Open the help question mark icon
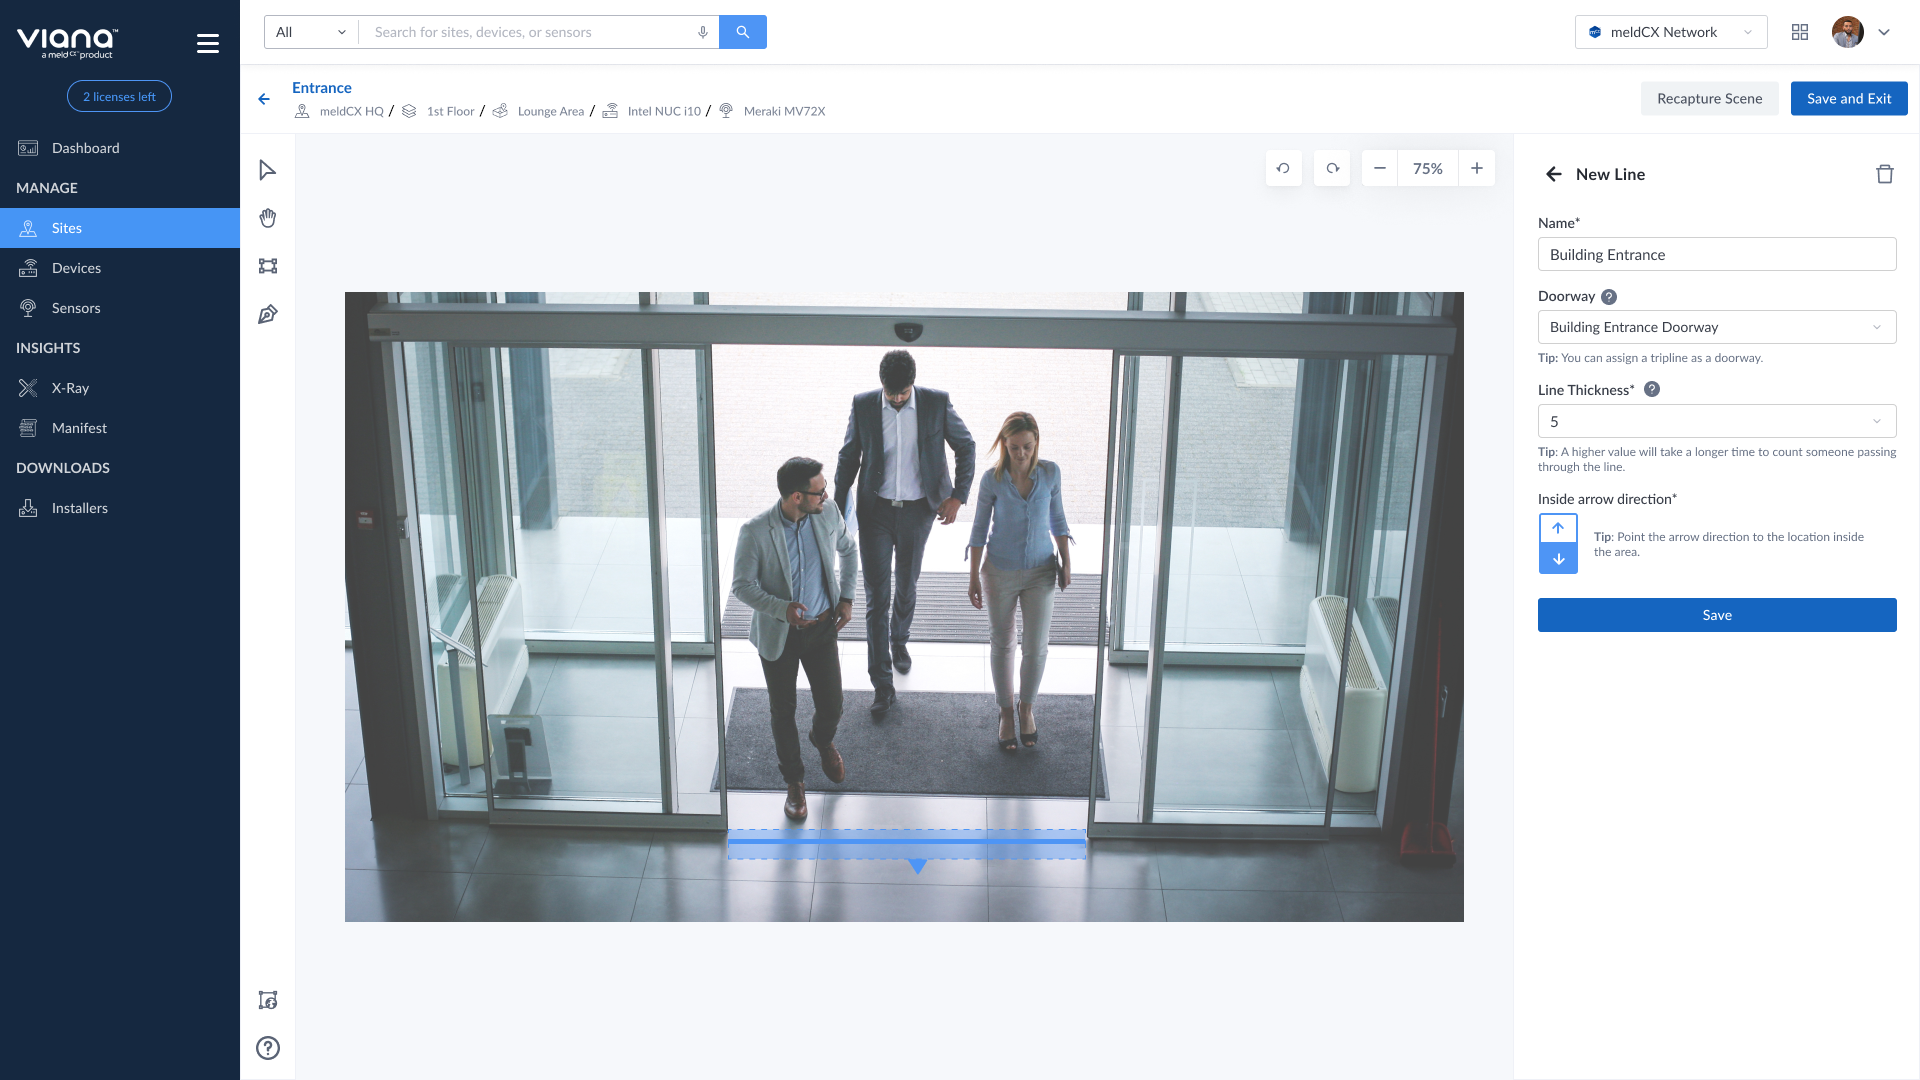 click(x=267, y=1048)
